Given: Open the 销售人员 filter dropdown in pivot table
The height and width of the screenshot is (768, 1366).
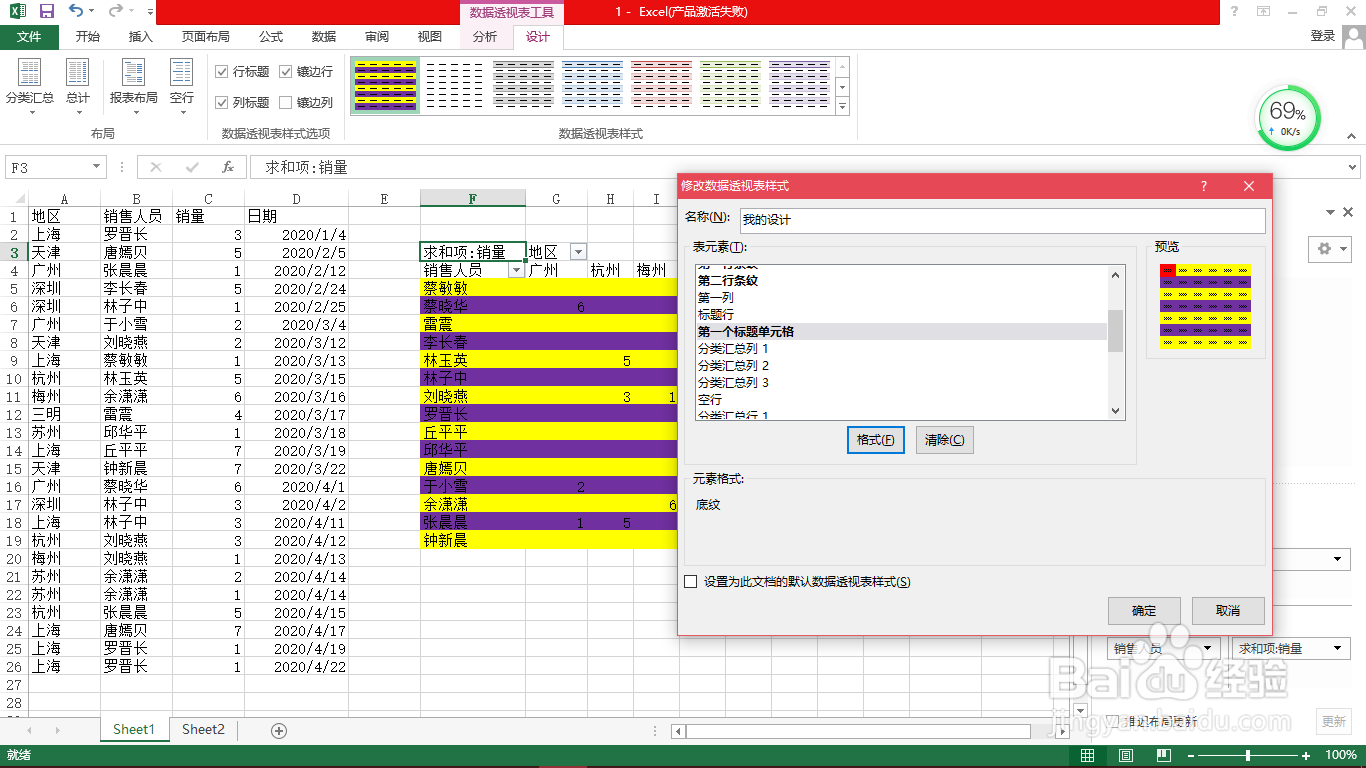Looking at the screenshot, I should pyautogui.click(x=516, y=270).
